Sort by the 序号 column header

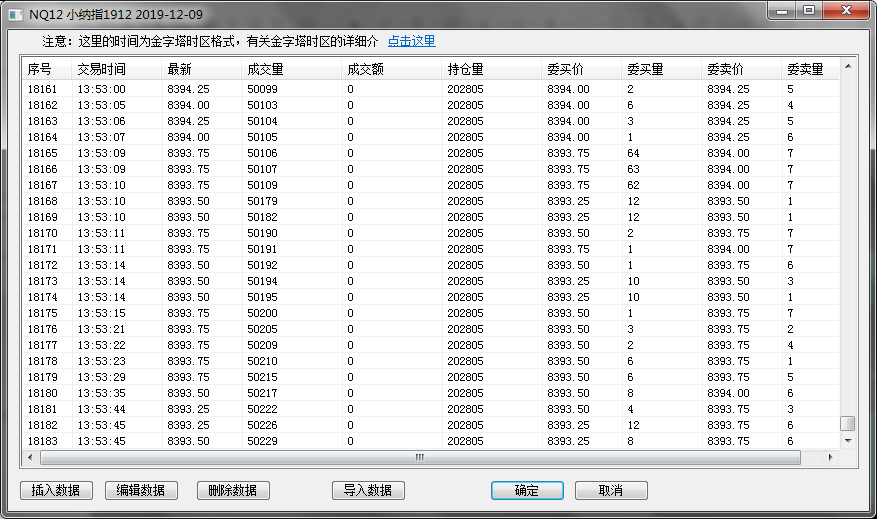[x=47, y=69]
